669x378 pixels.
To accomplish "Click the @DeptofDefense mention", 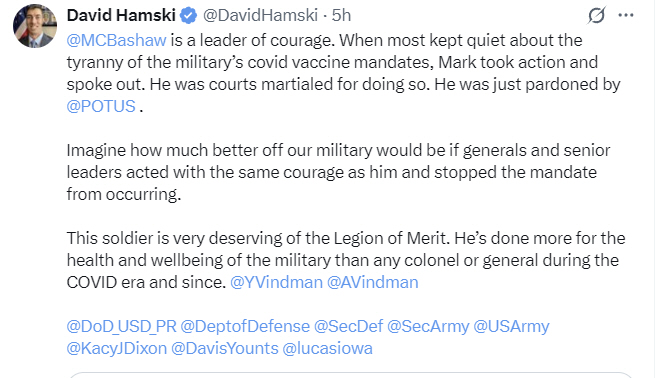I will 245,326.
